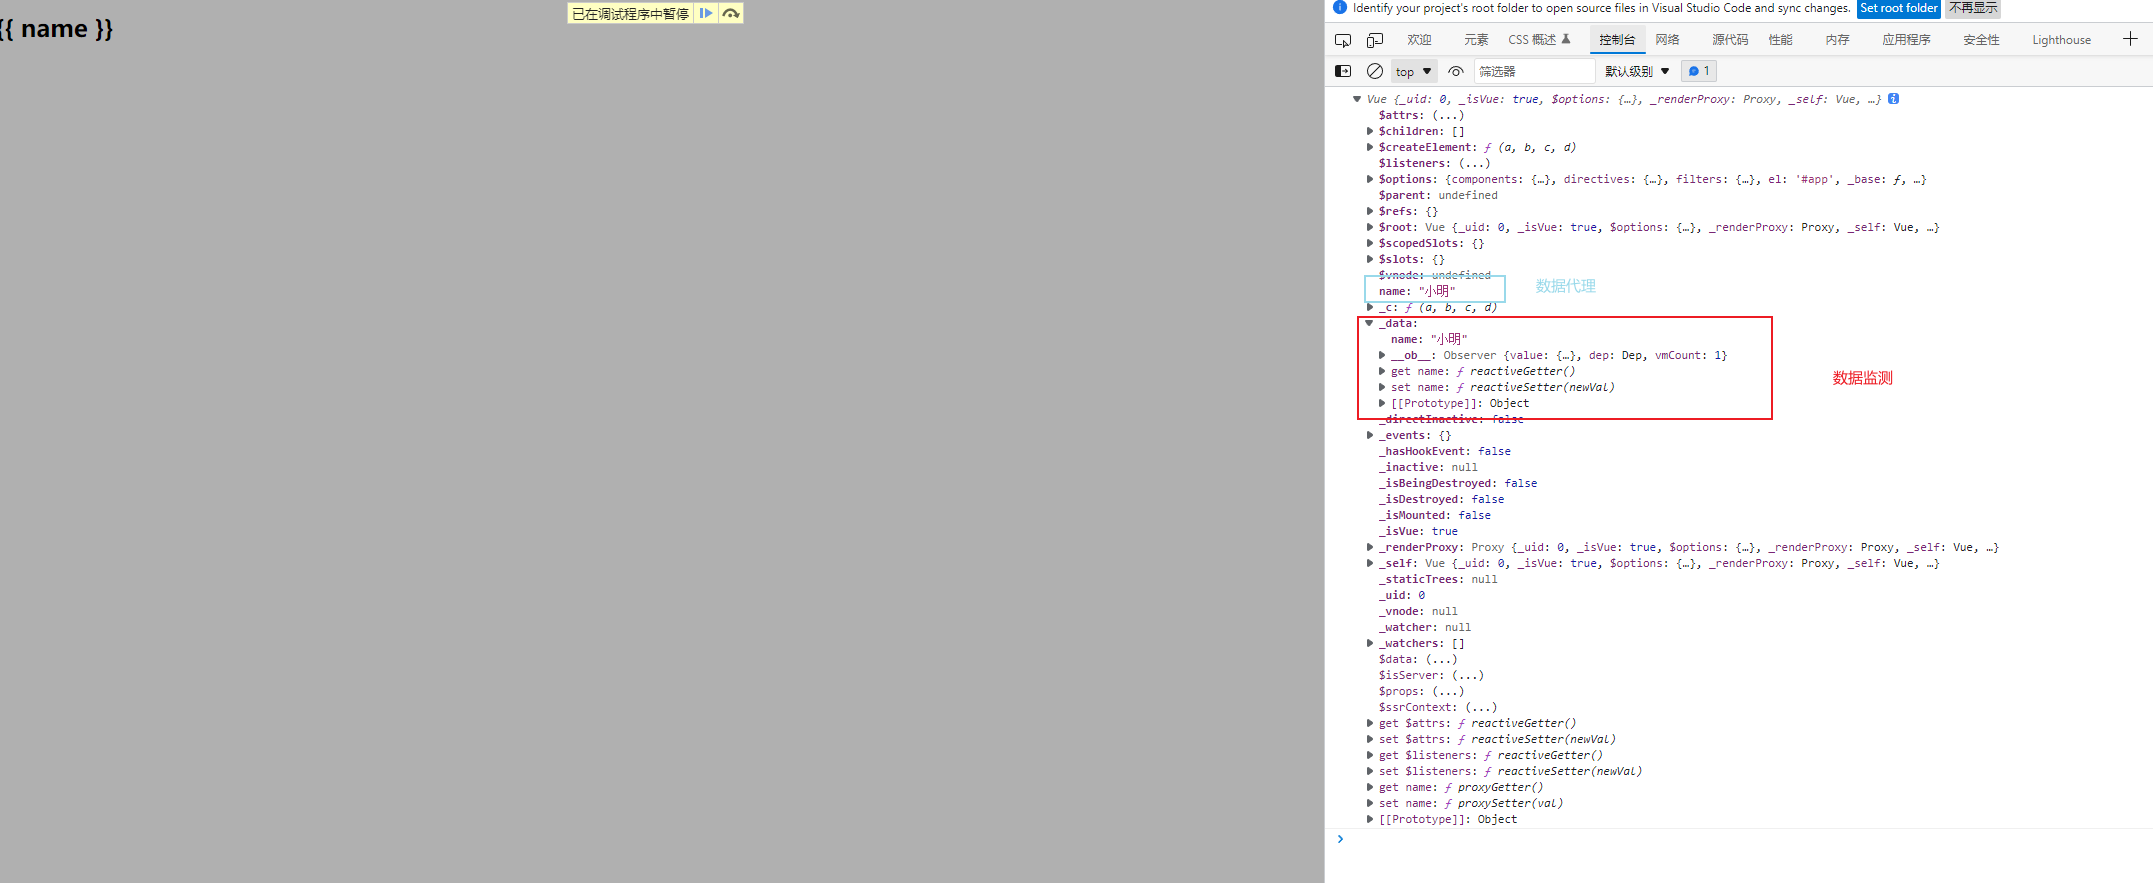The width and height of the screenshot is (2153, 883).
Task: Click the clear console icon
Action: (1375, 71)
